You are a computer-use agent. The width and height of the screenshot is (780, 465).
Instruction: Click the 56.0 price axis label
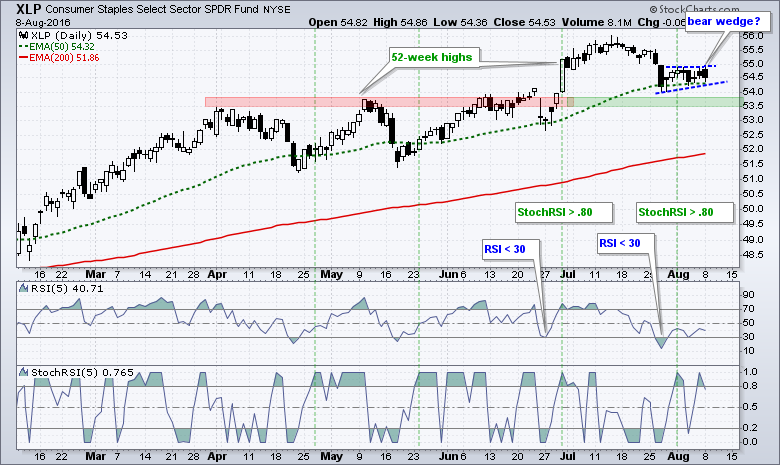pyautogui.click(x=753, y=36)
